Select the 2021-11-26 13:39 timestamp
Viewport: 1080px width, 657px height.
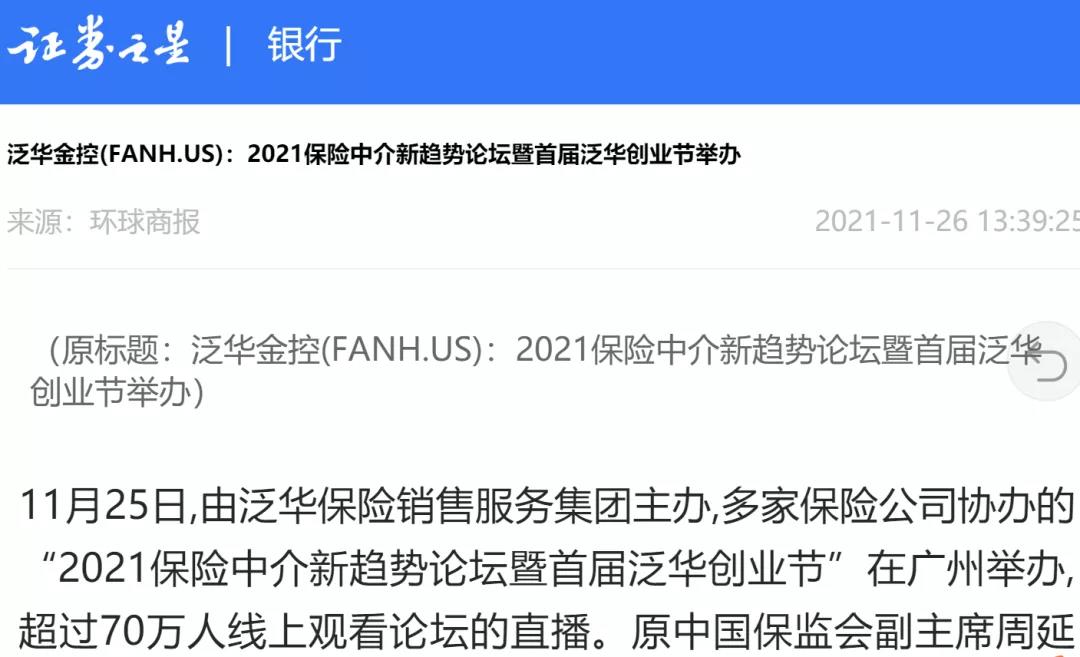pos(947,221)
